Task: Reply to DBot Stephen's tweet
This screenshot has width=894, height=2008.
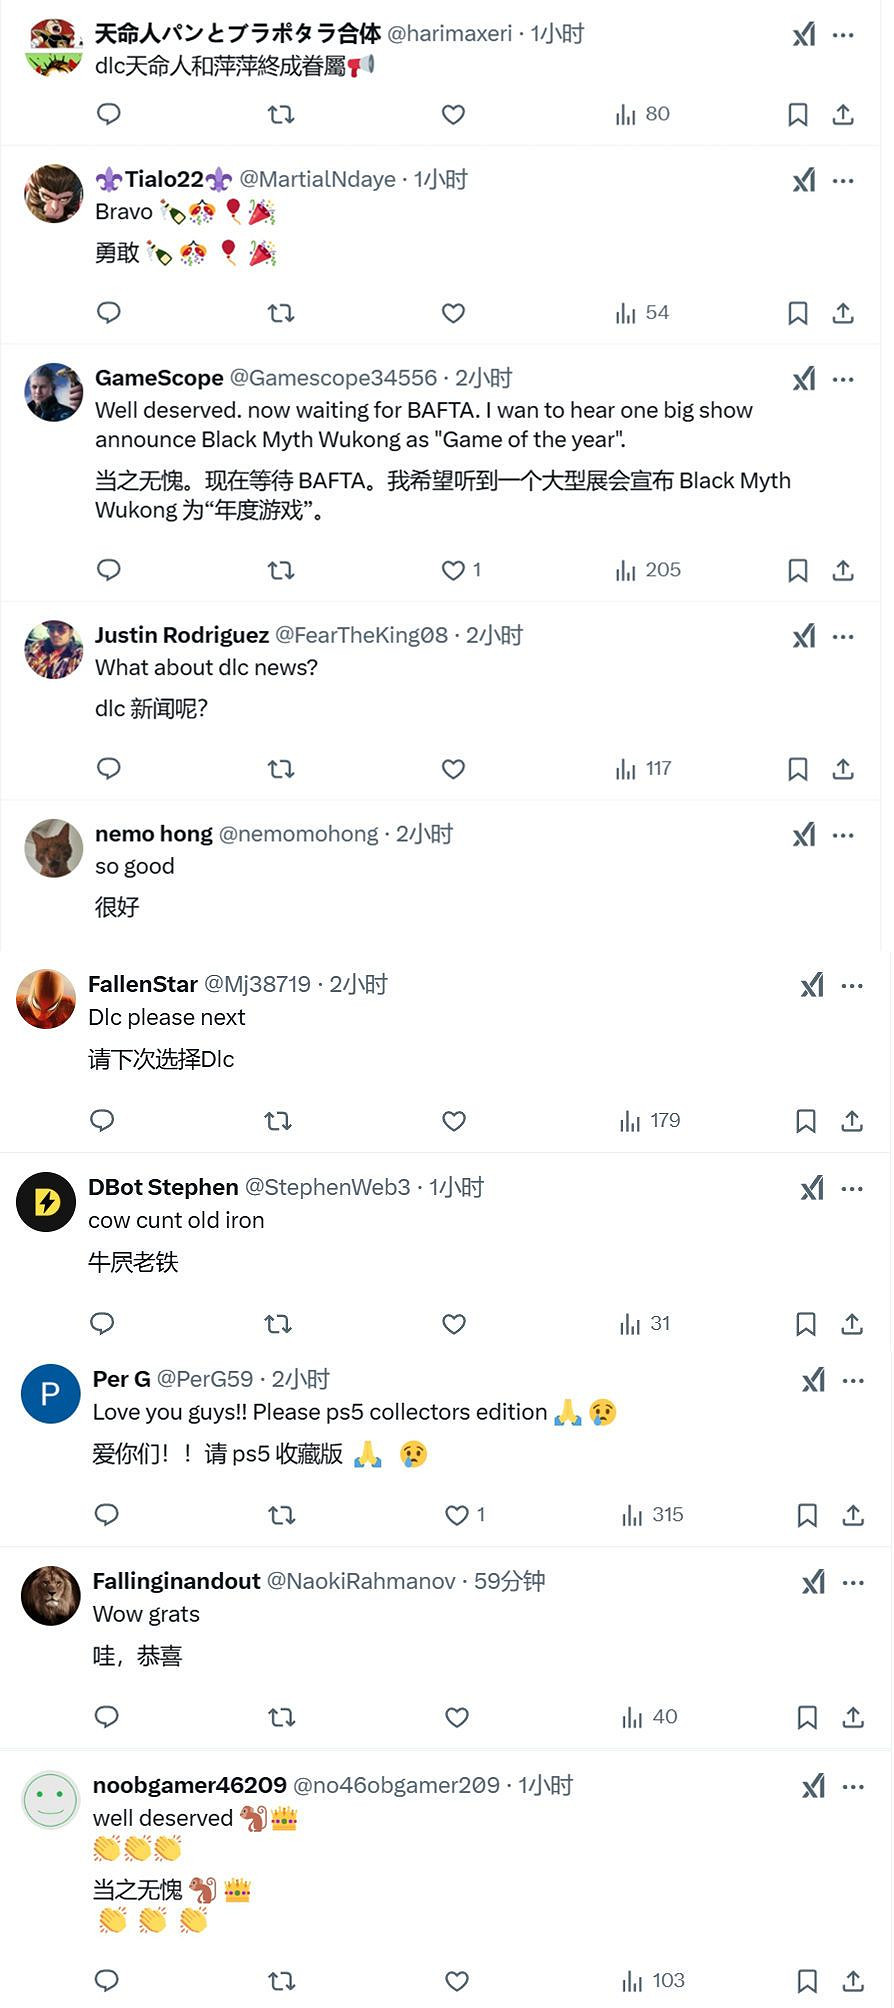Action: 102,1324
